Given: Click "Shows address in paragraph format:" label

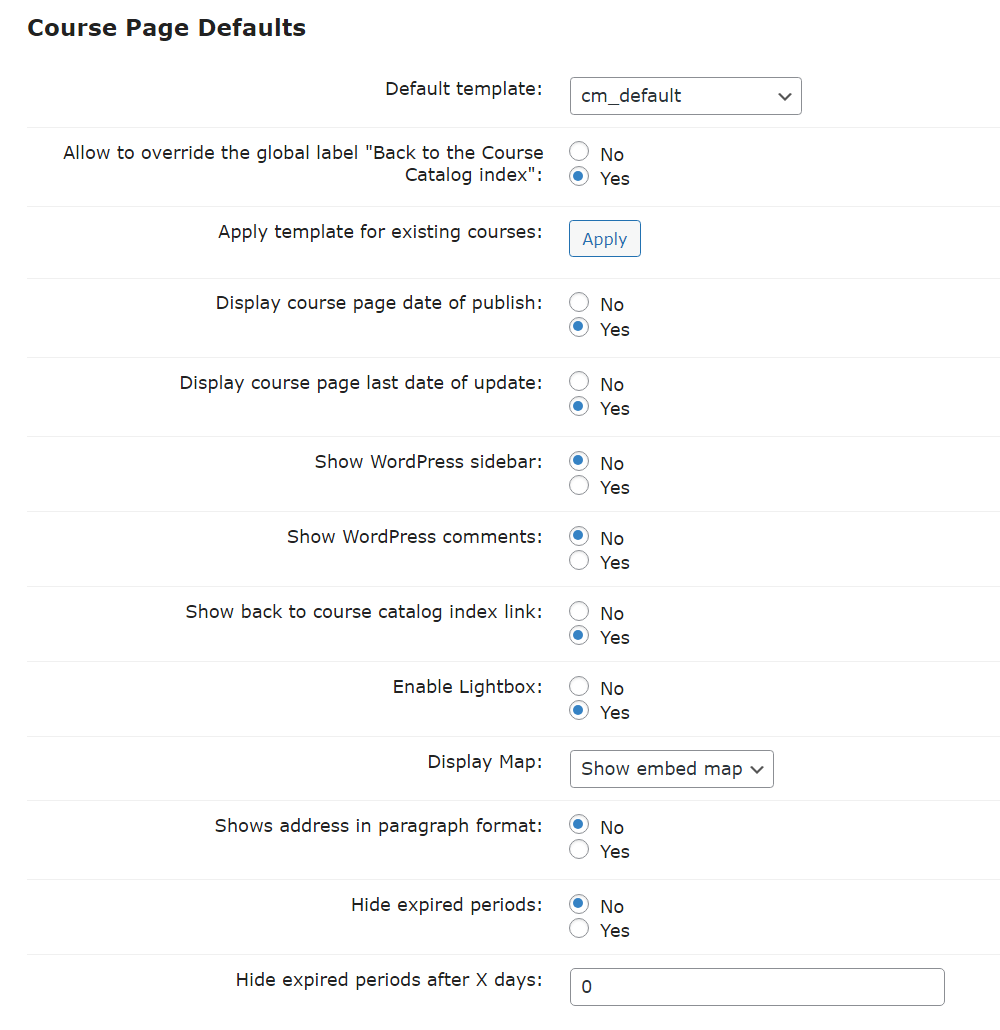Looking at the screenshot, I should click(378, 826).
